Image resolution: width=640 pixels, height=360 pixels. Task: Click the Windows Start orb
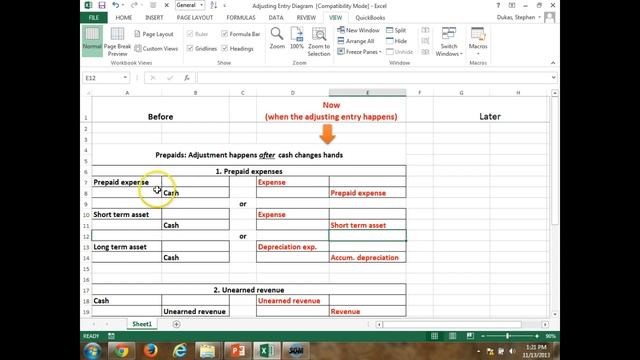[x=93, y=351]
